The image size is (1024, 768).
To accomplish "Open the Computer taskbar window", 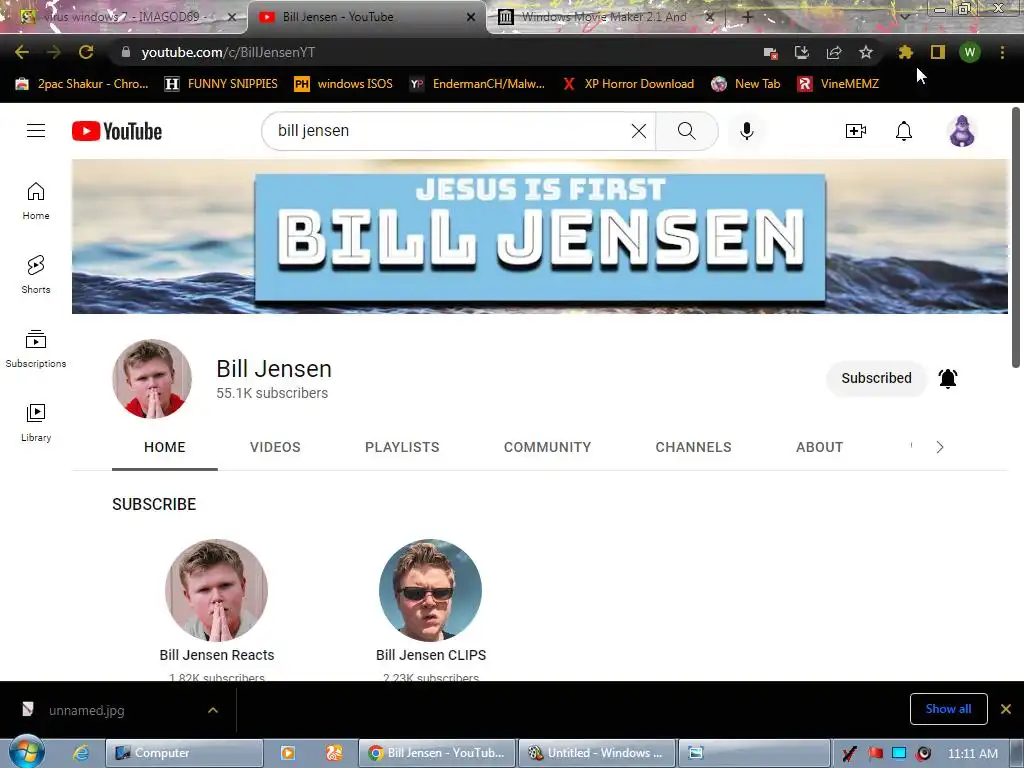I will pos(184,753).
